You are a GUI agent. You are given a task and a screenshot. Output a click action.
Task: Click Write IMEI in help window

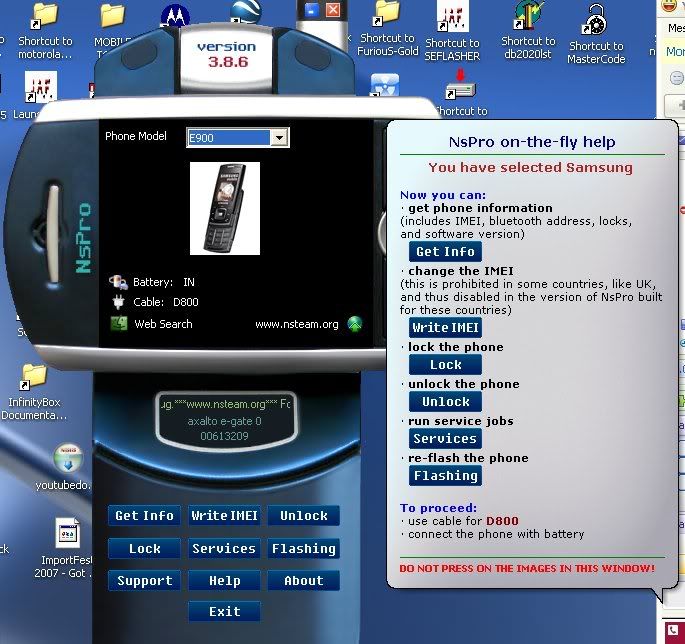click(x=446, y=328)
